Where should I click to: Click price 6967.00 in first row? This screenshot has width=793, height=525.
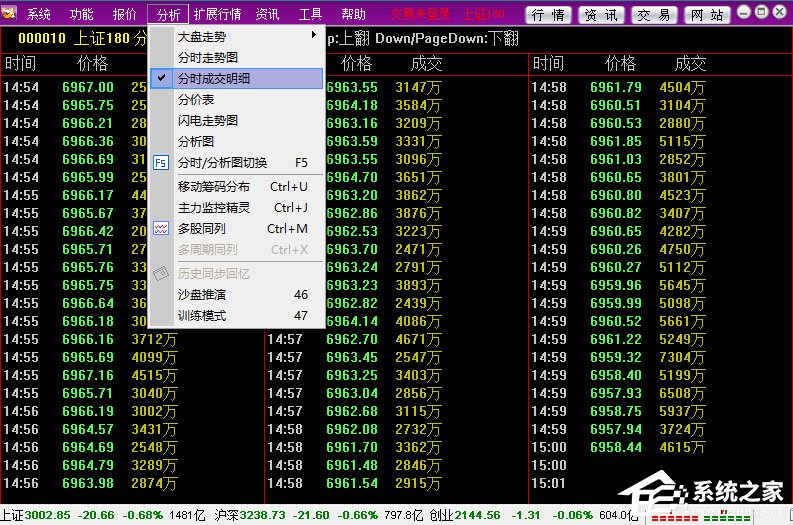pos(88,87)
